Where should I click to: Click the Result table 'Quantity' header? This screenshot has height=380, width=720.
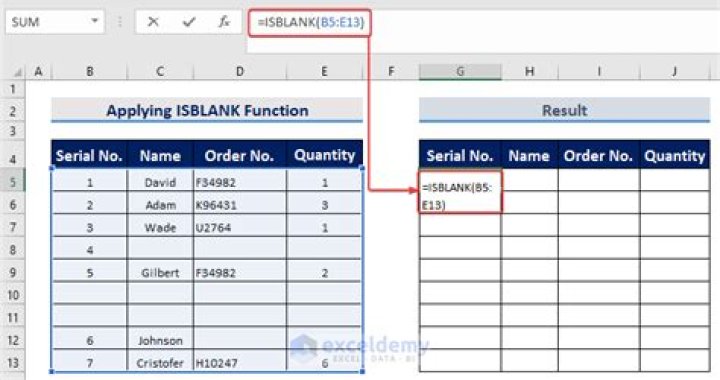[675, 156]
